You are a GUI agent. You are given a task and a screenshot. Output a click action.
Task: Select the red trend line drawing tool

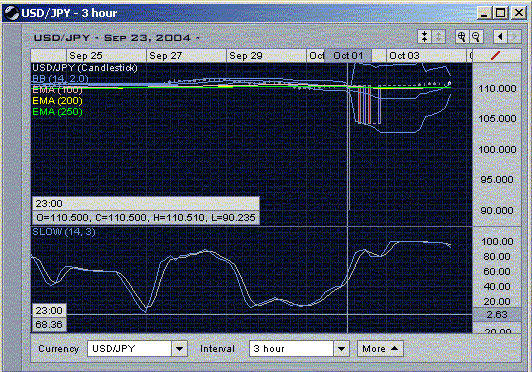click(496, 56)
